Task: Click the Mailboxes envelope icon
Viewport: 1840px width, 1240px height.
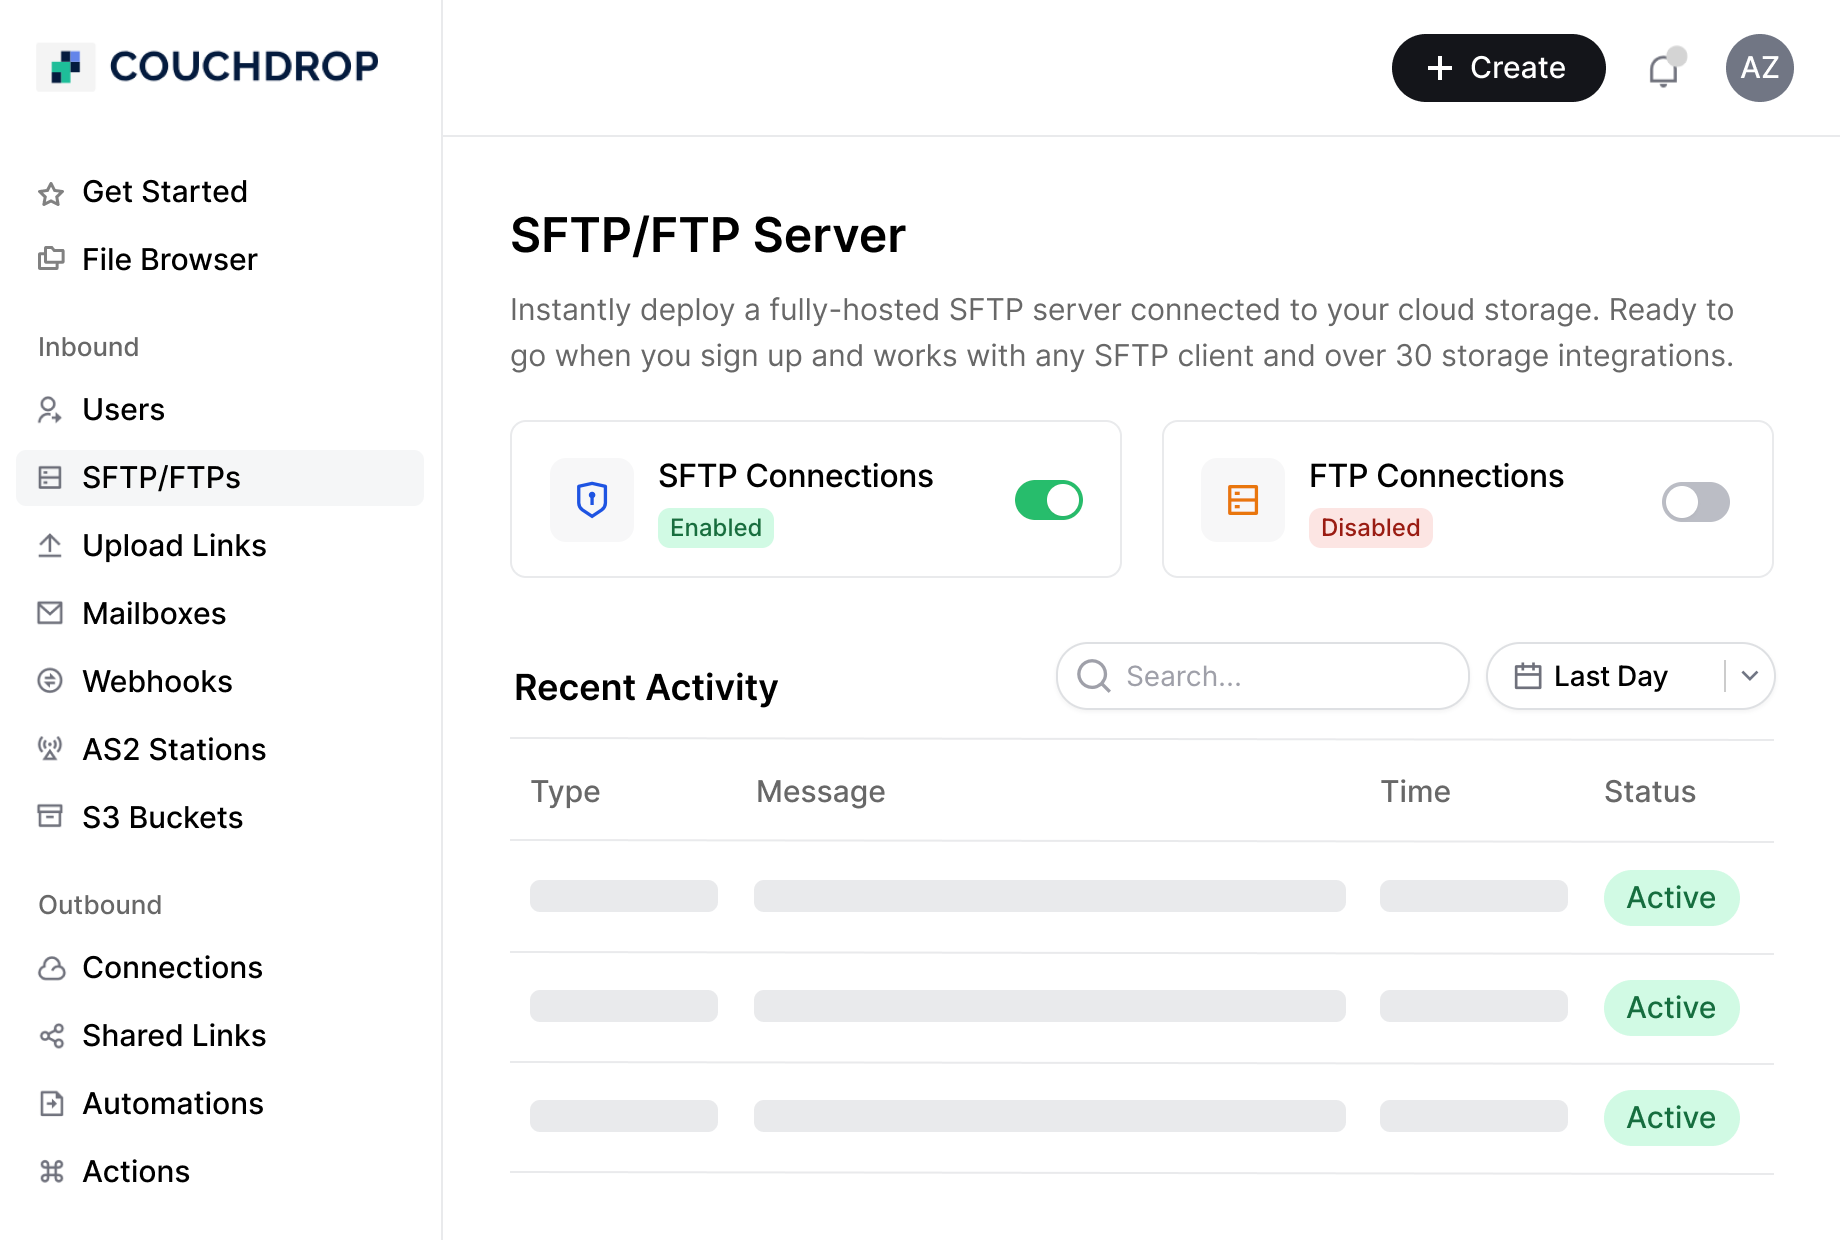Action: 51,613
